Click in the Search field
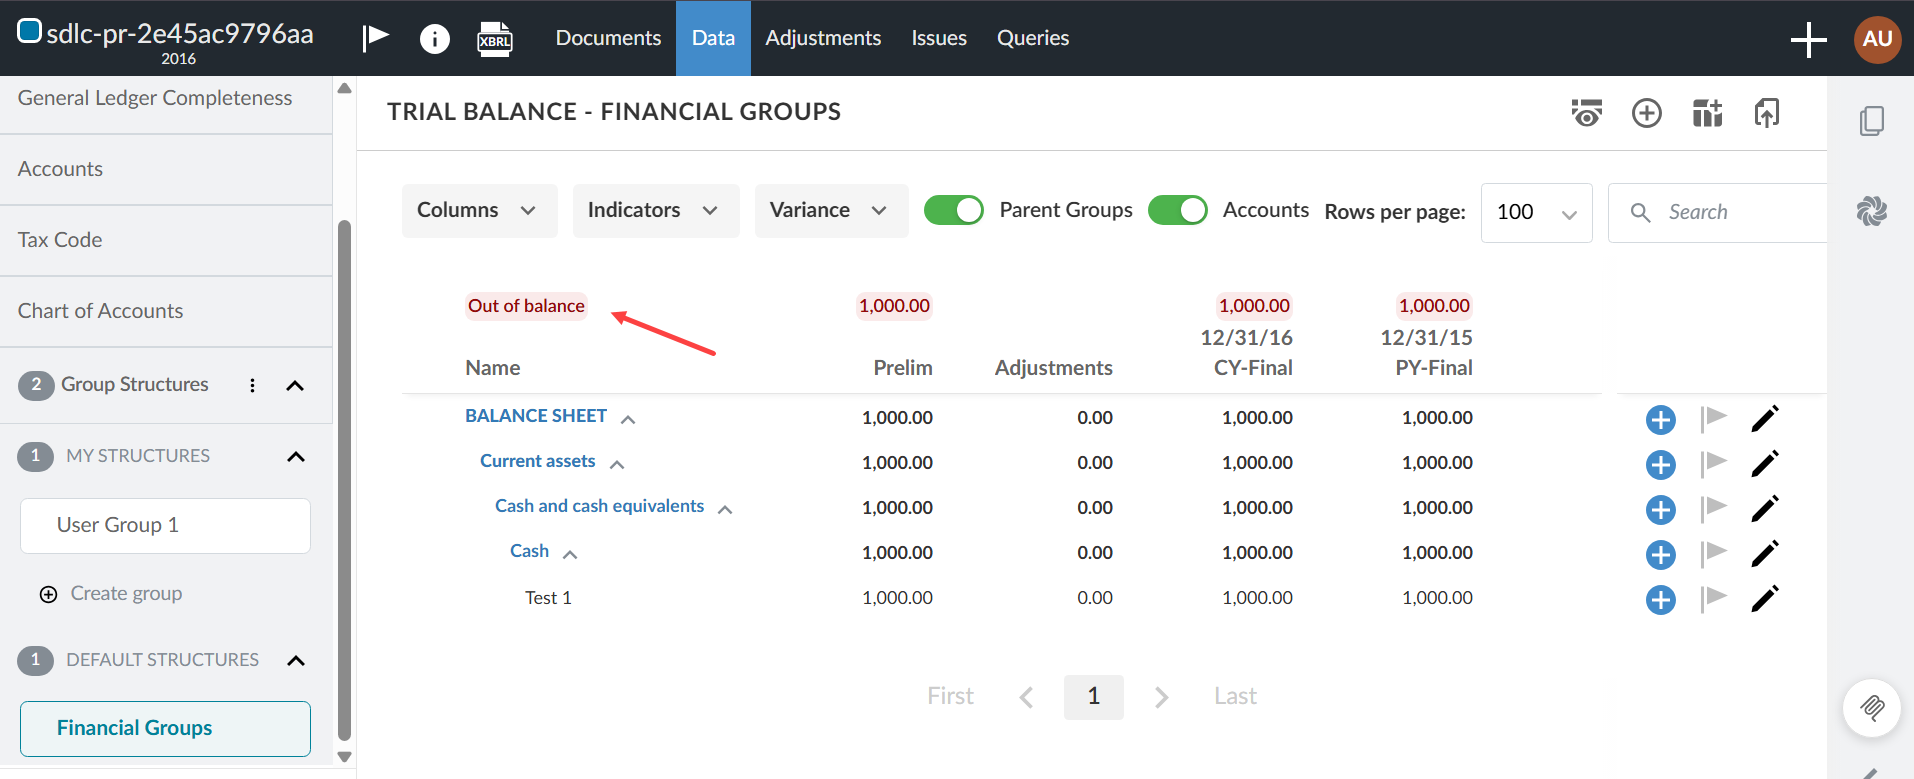The height and width of the screenshot is (779, 1914). (x=1718, y=213)
